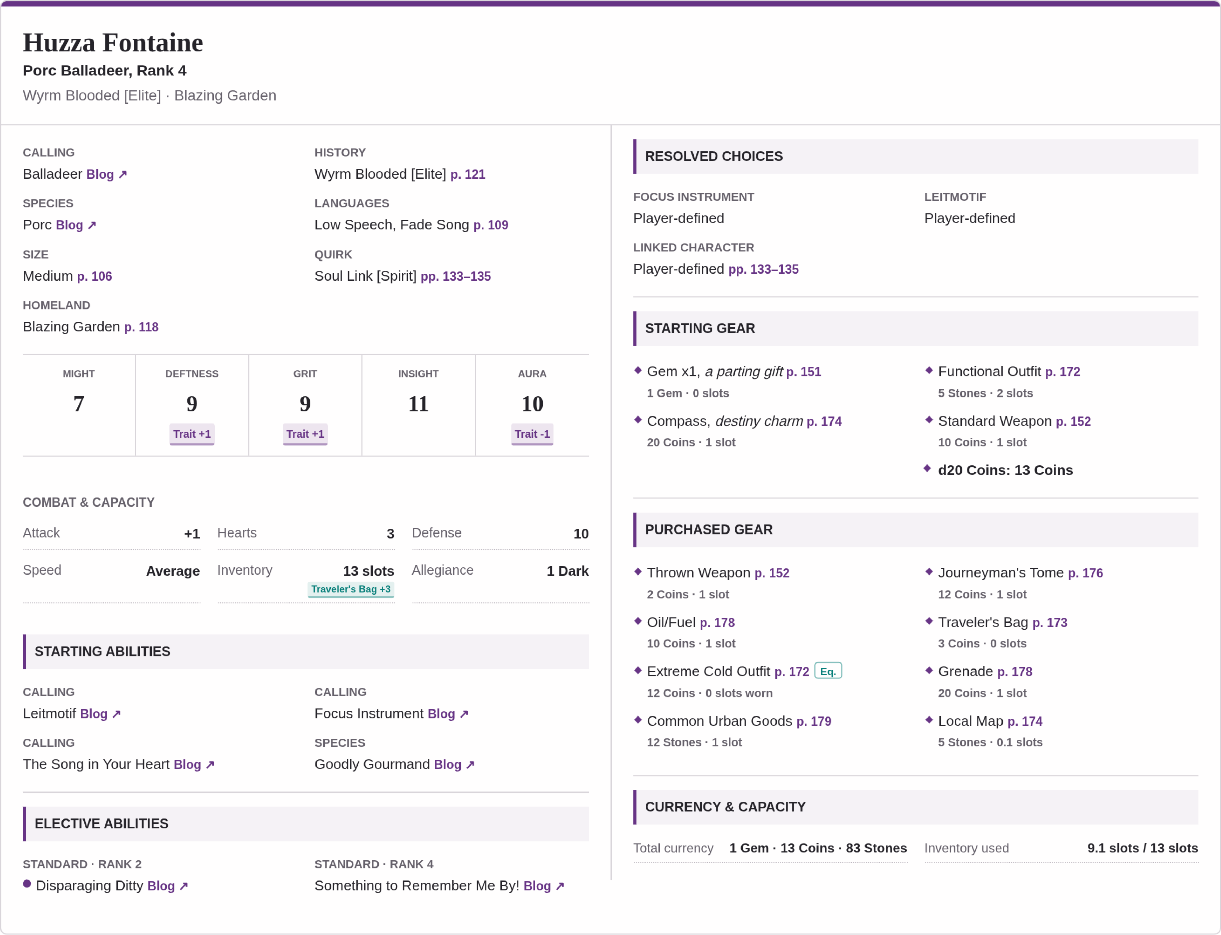1221x935 pixels.
Task: Open the Goodly Gourmand Blog link
Action: point(454,765)
